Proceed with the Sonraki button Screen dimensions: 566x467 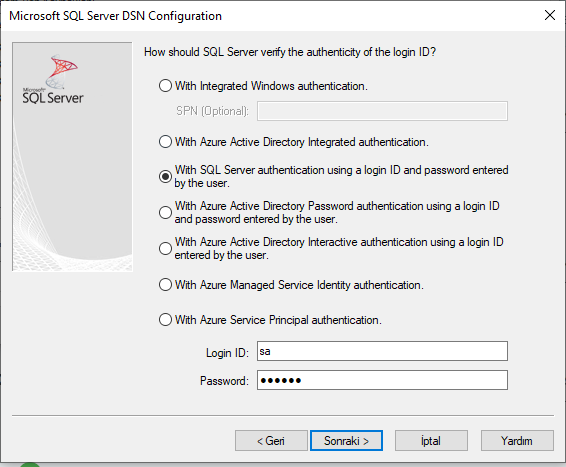346,441
